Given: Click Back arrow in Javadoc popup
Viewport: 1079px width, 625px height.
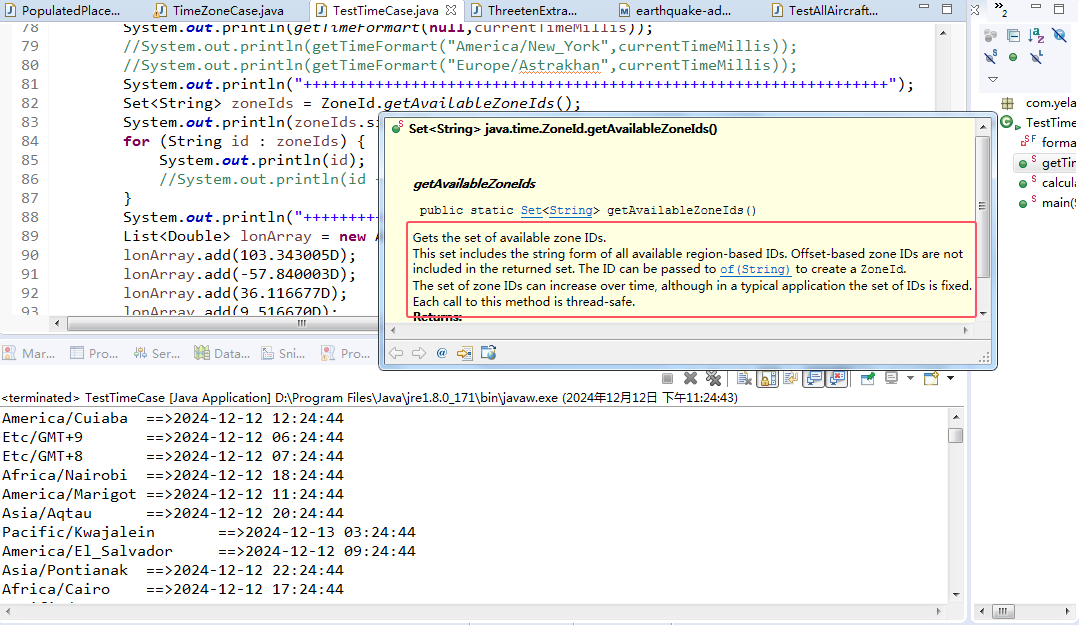Looking at the screenshot, I should (x=396, y=353).
